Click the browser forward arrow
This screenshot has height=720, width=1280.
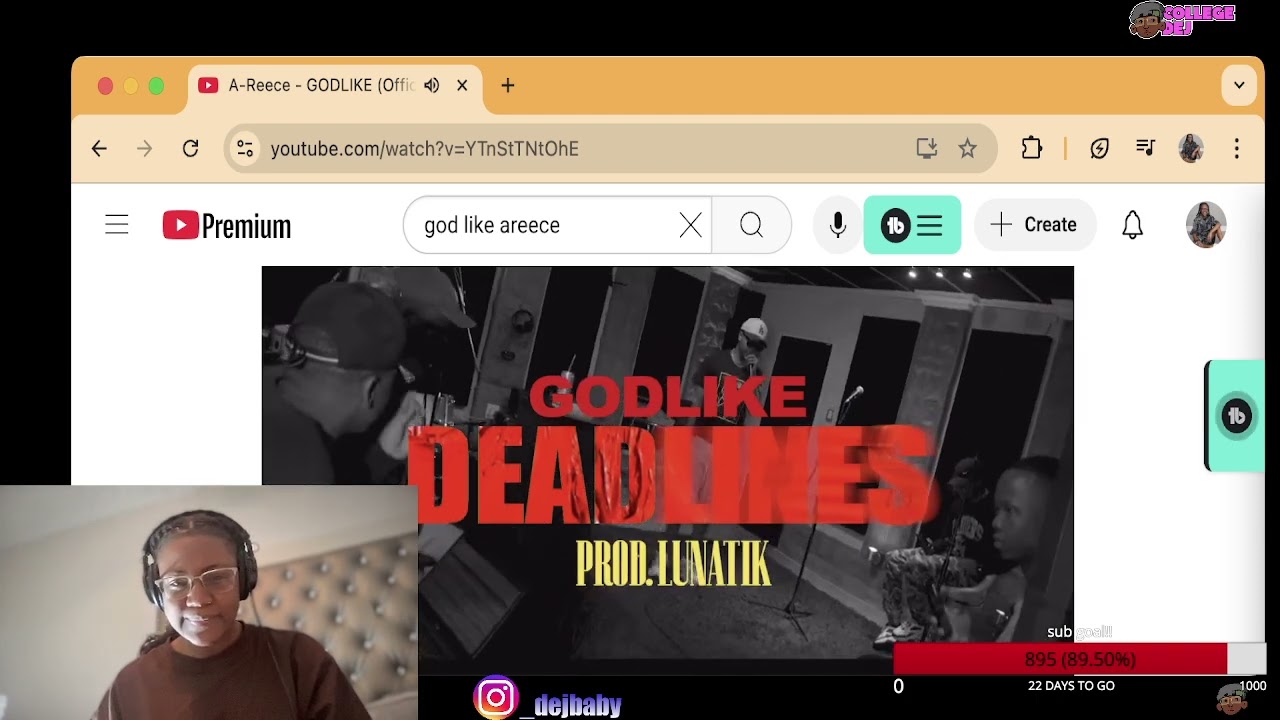145,149
